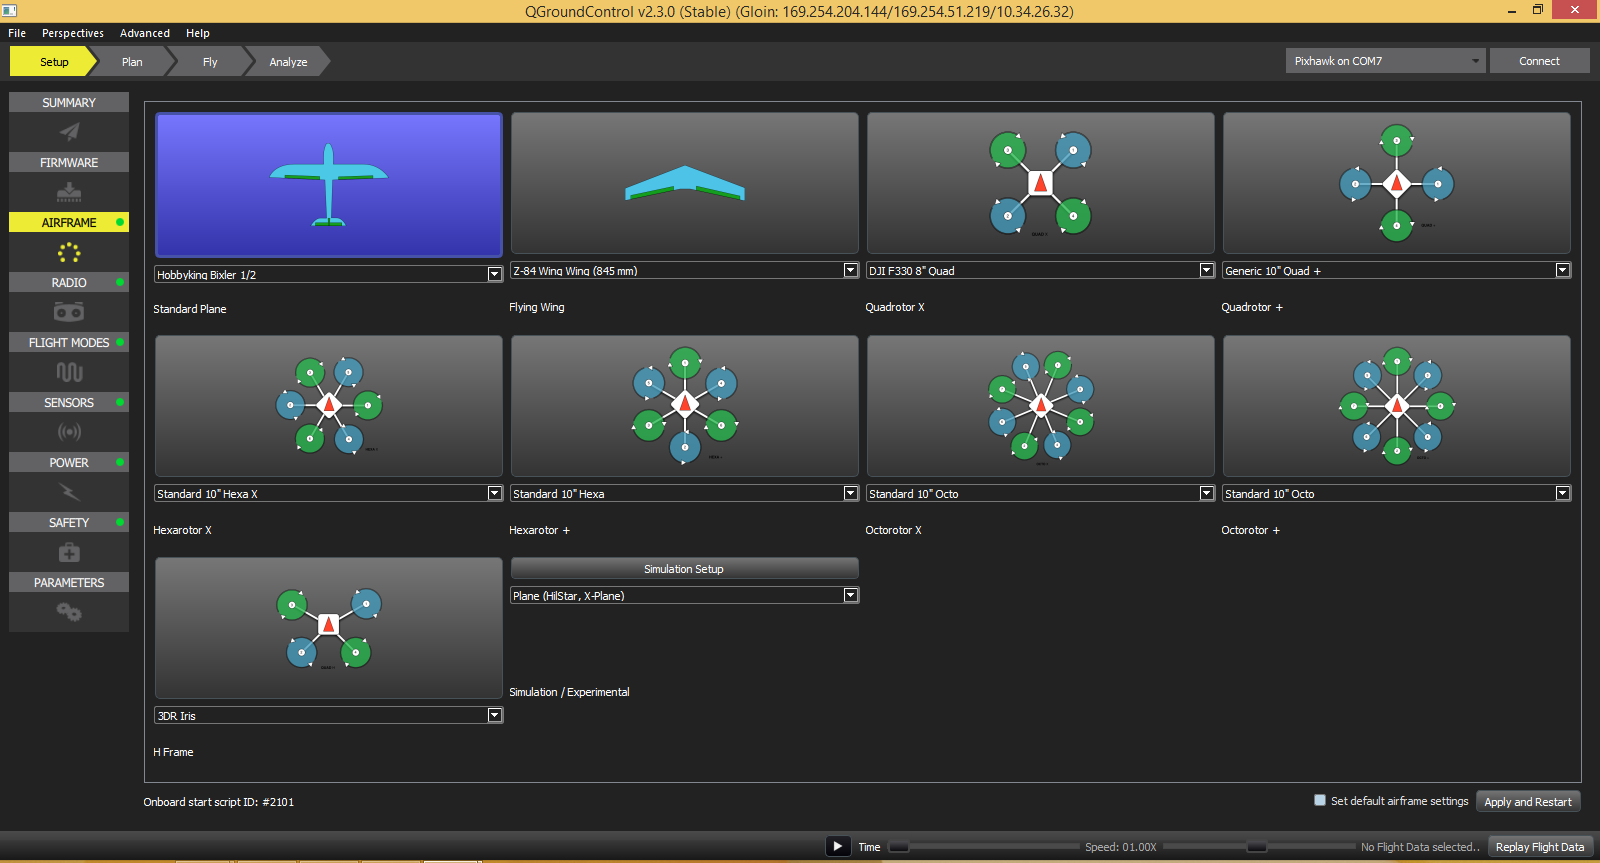Click the Power lightning icon
Screen dimensions: 1600x863
click(x=69, y=492)
